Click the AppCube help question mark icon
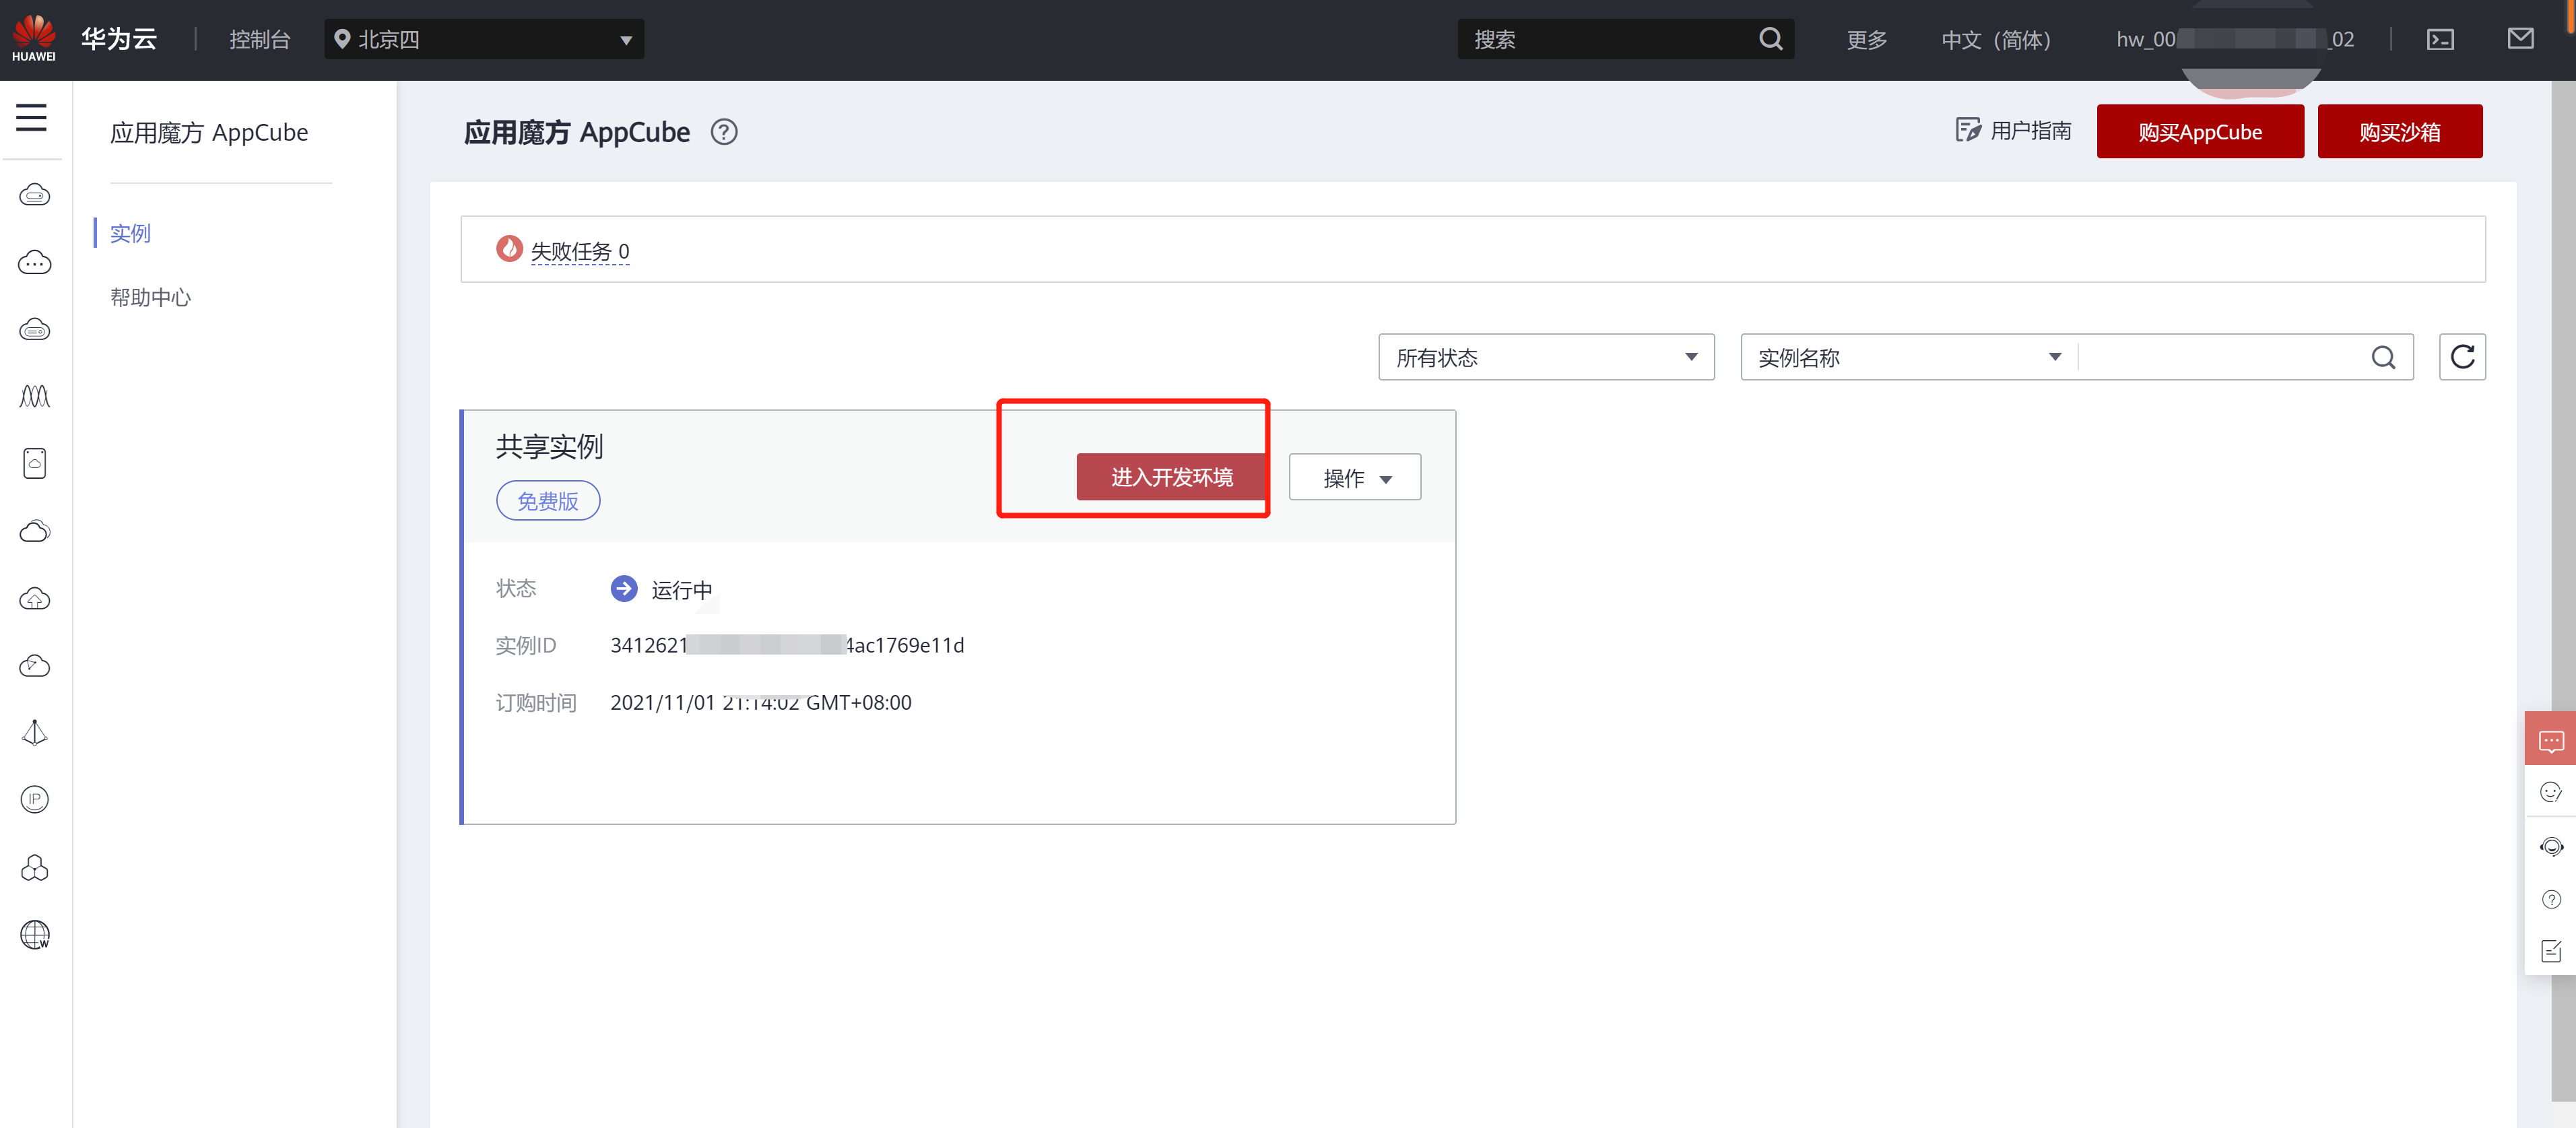Image resolution: width=2576 pixels, height=1128 pixels. point(724,132)
